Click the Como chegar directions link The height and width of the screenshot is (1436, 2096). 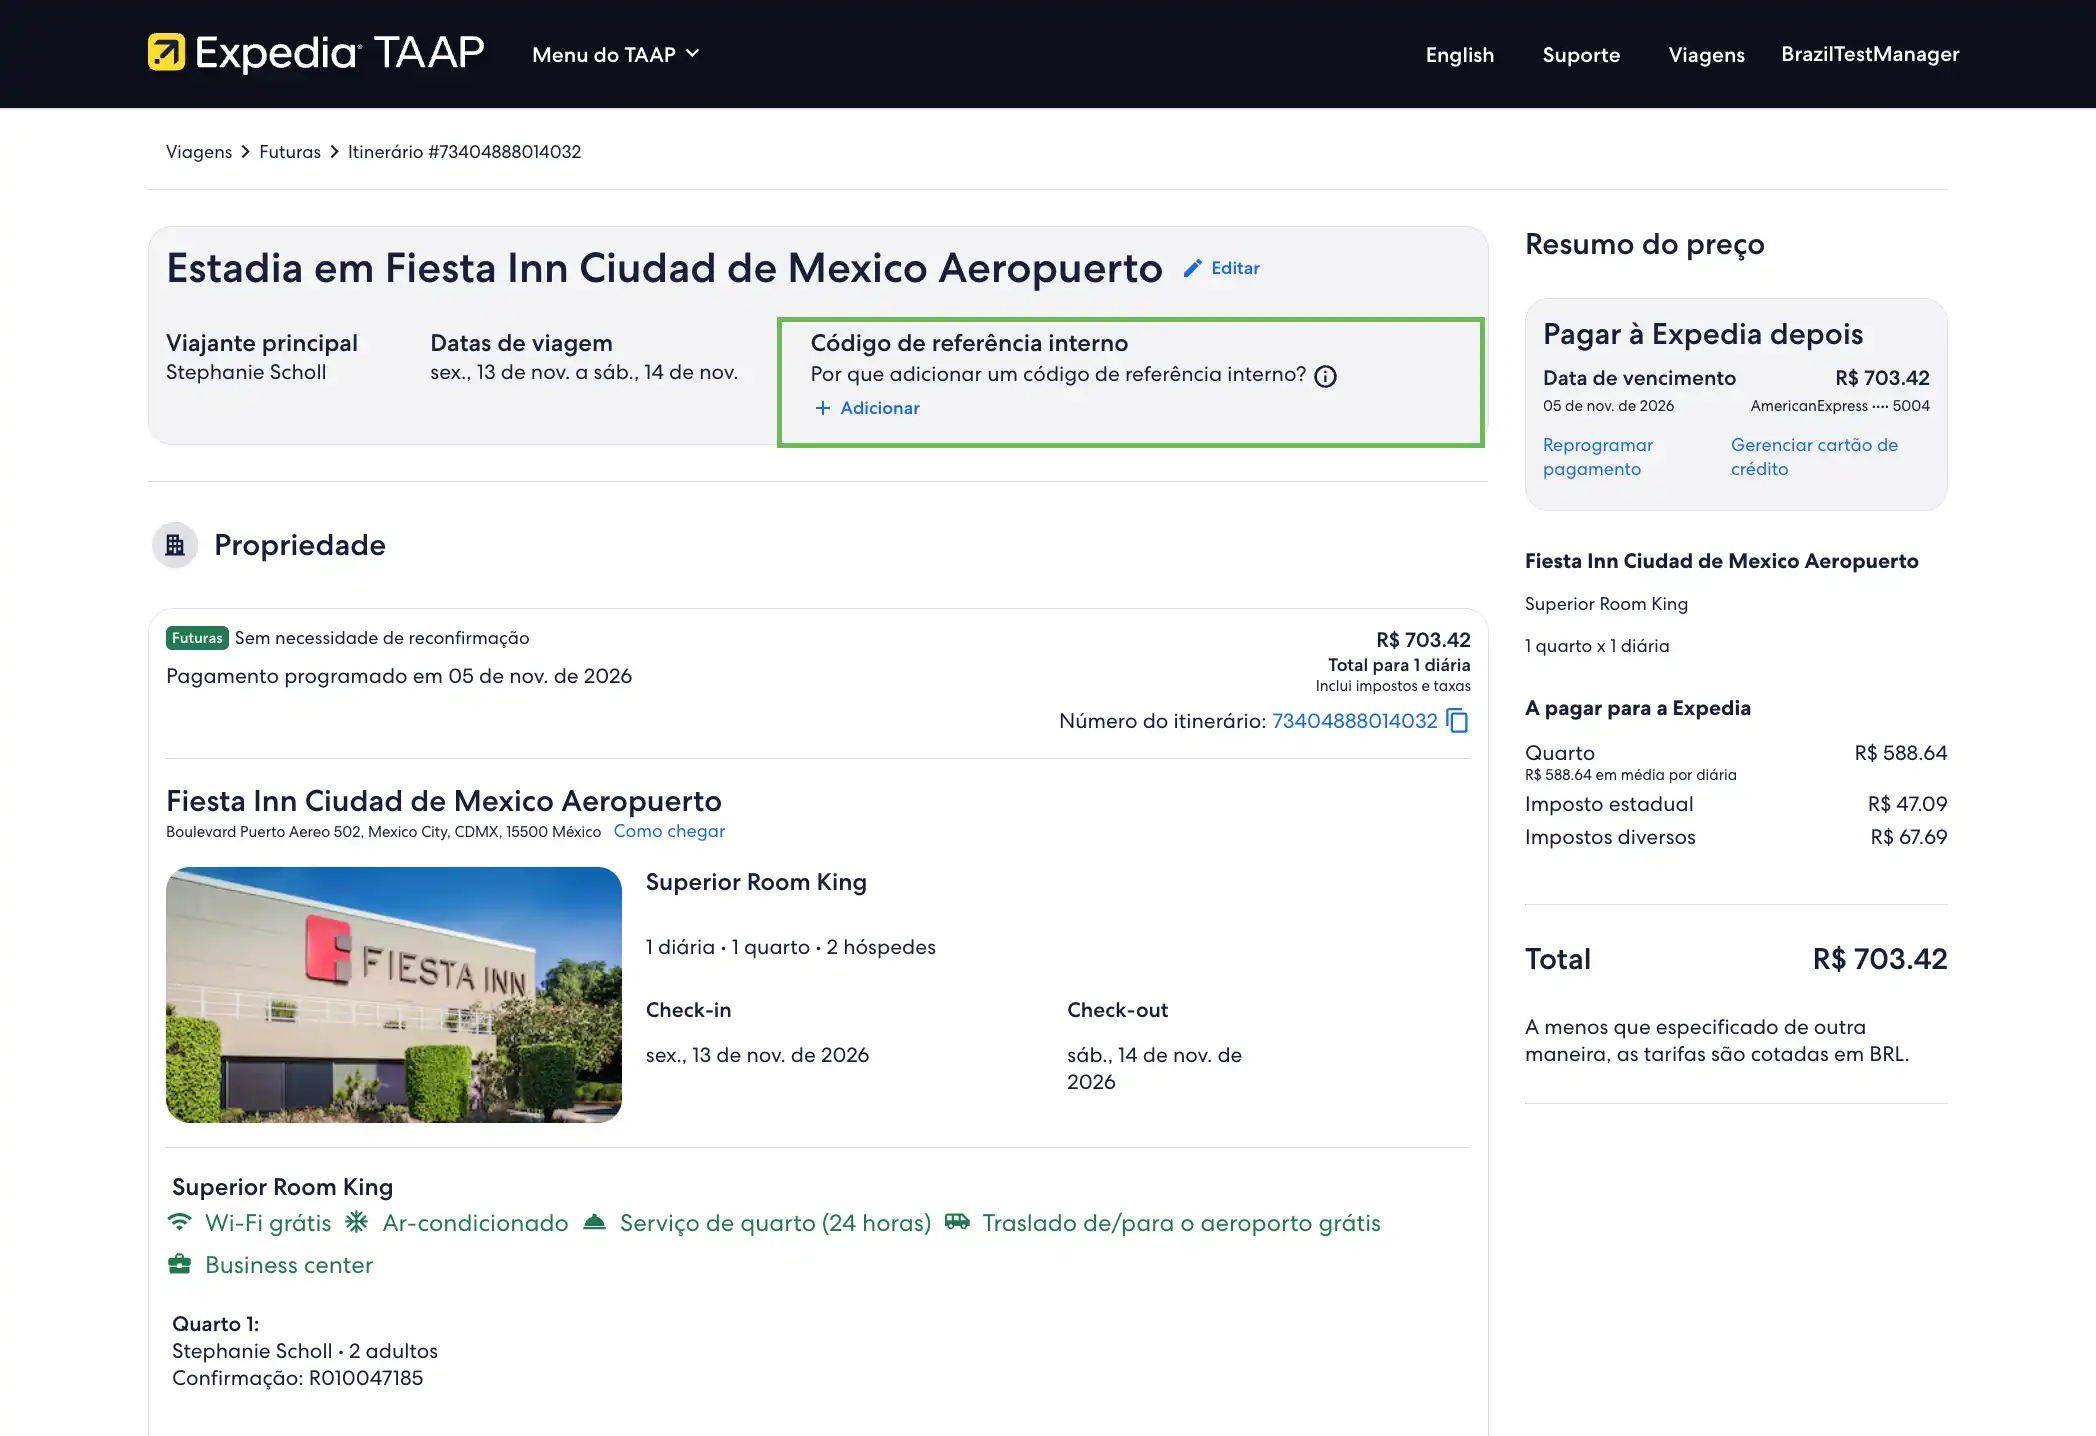[669, 831]
